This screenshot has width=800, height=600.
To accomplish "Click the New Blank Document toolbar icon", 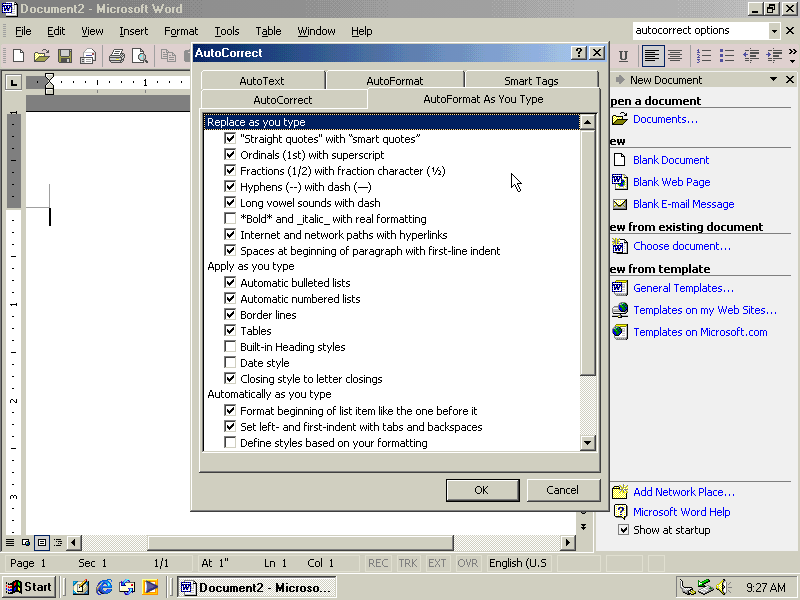I will coord(18,56).
